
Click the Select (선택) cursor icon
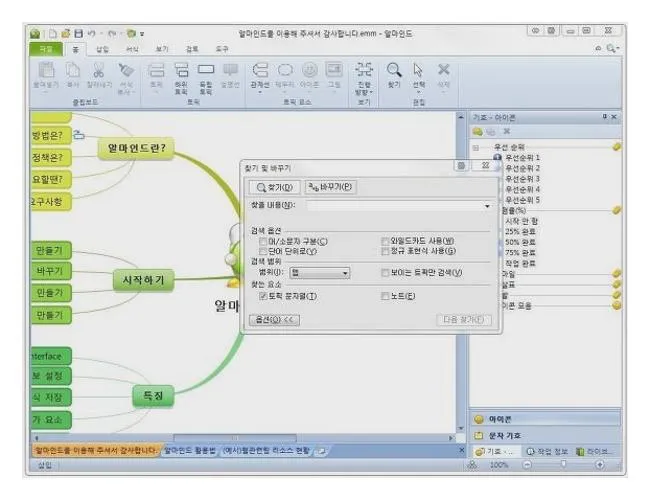point(418,70)
